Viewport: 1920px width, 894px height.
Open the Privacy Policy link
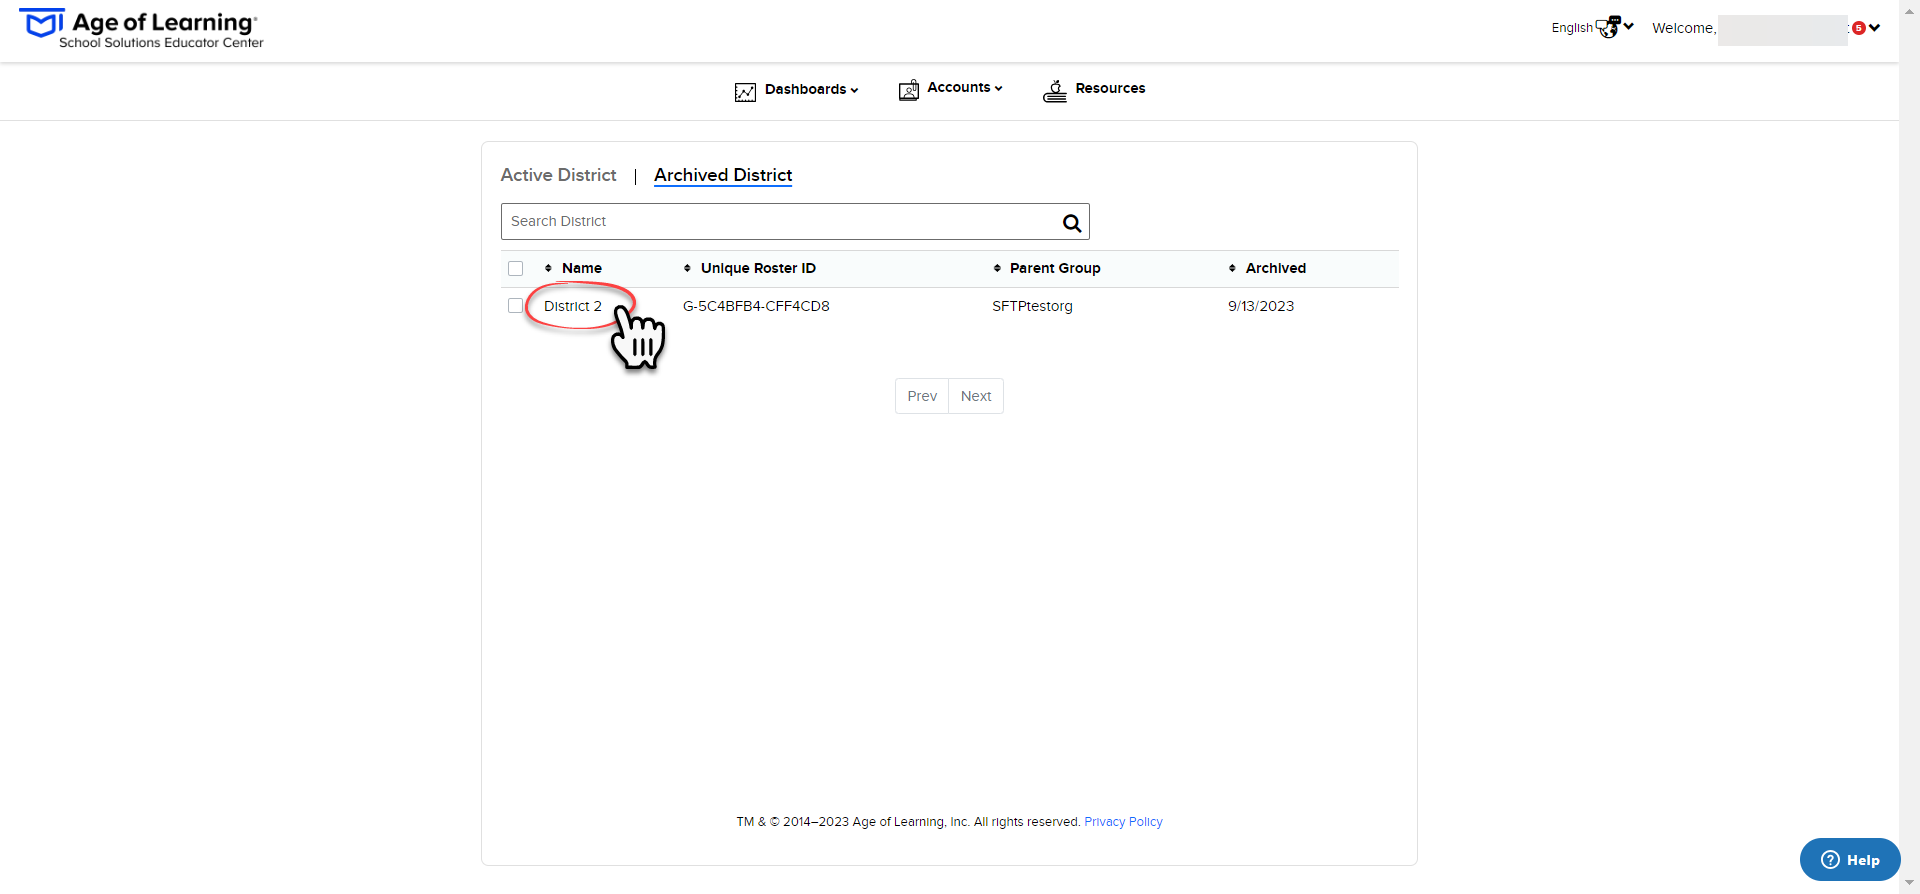[1123, 822]
